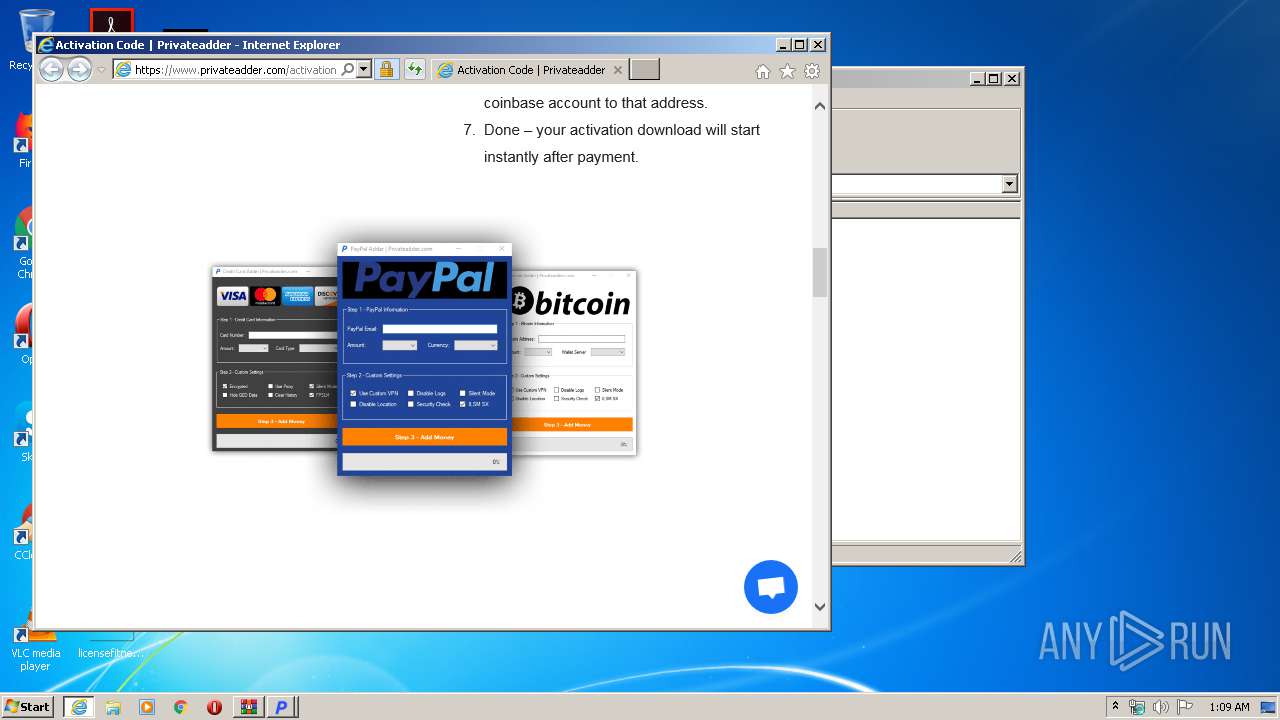Open the volume speaker tray icon

tap(1161, 707)
